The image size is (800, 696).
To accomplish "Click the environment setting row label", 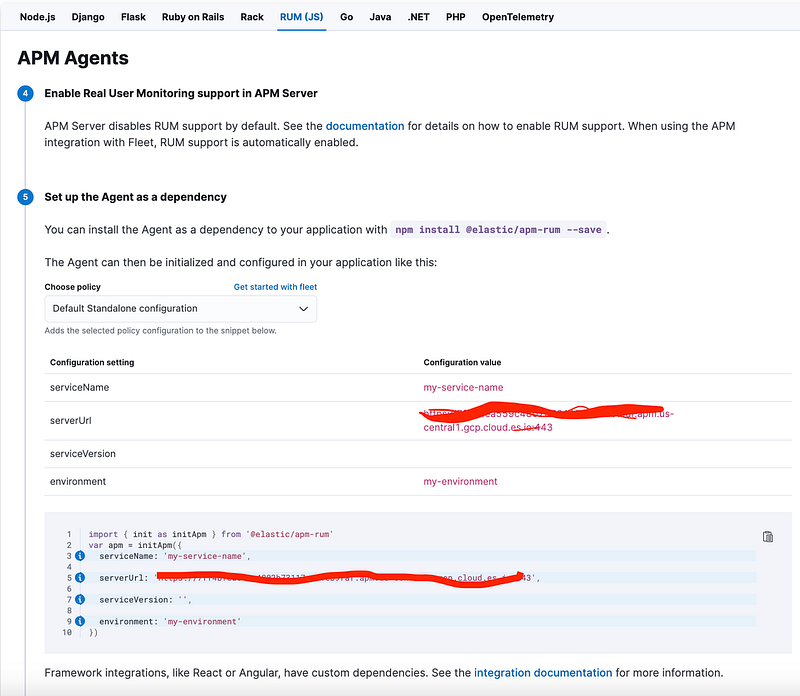I will coord(78,481).
